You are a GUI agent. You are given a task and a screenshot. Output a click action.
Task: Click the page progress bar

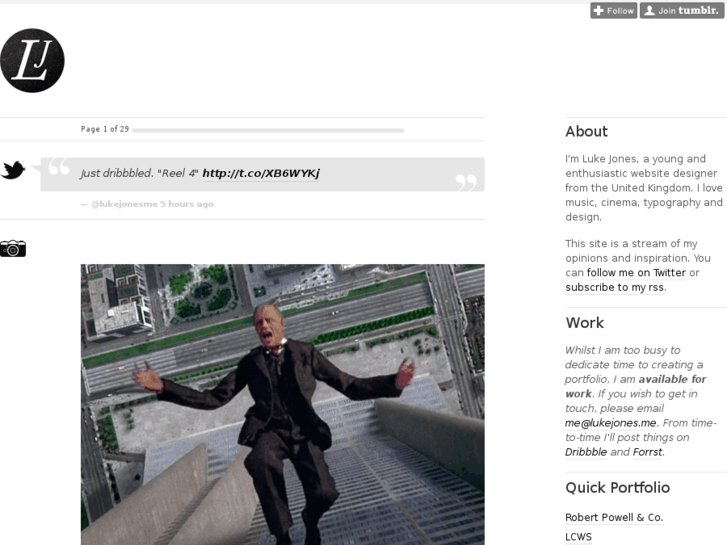pyautogui.click(x=268, y=130)
